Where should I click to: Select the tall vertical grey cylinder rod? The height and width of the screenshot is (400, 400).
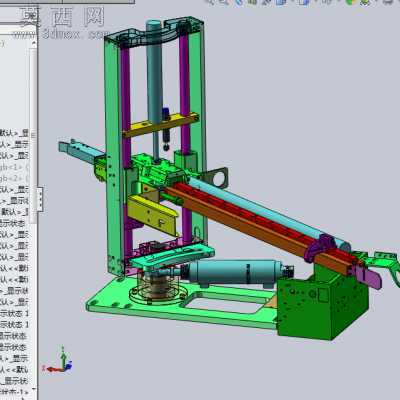pyautogui.click(x=155, y=72)
